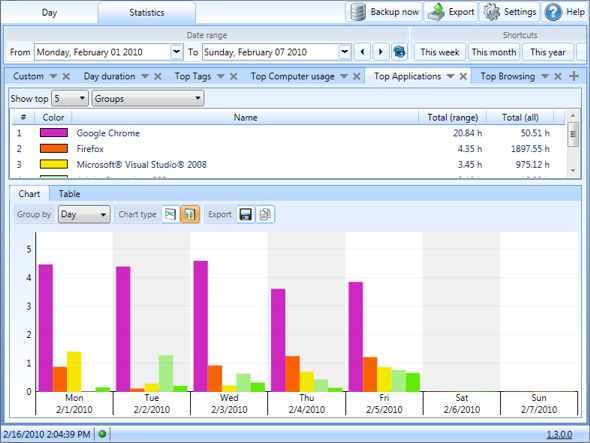Screen dimensions: 590x443
Task: Click Google Chrome magenta color swatch
Action: coord(54,133)
